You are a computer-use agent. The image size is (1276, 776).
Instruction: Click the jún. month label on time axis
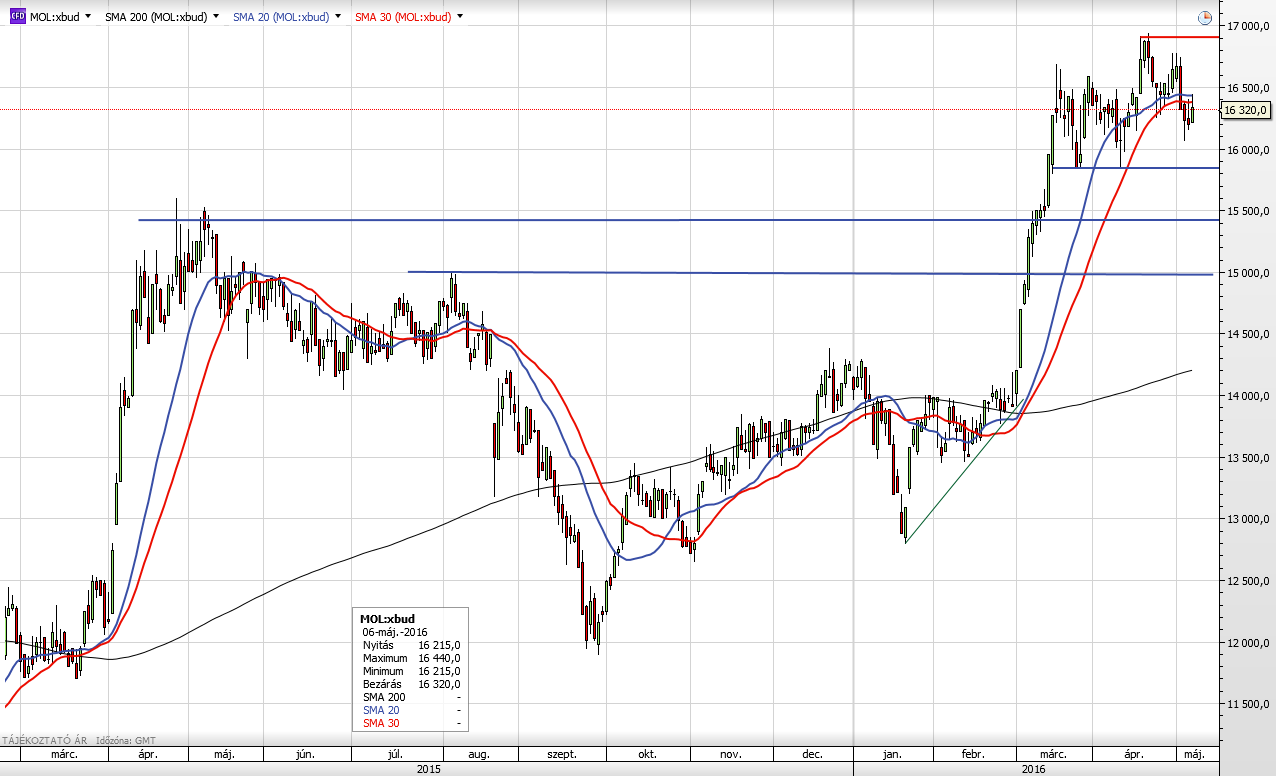tap(307, 754)
